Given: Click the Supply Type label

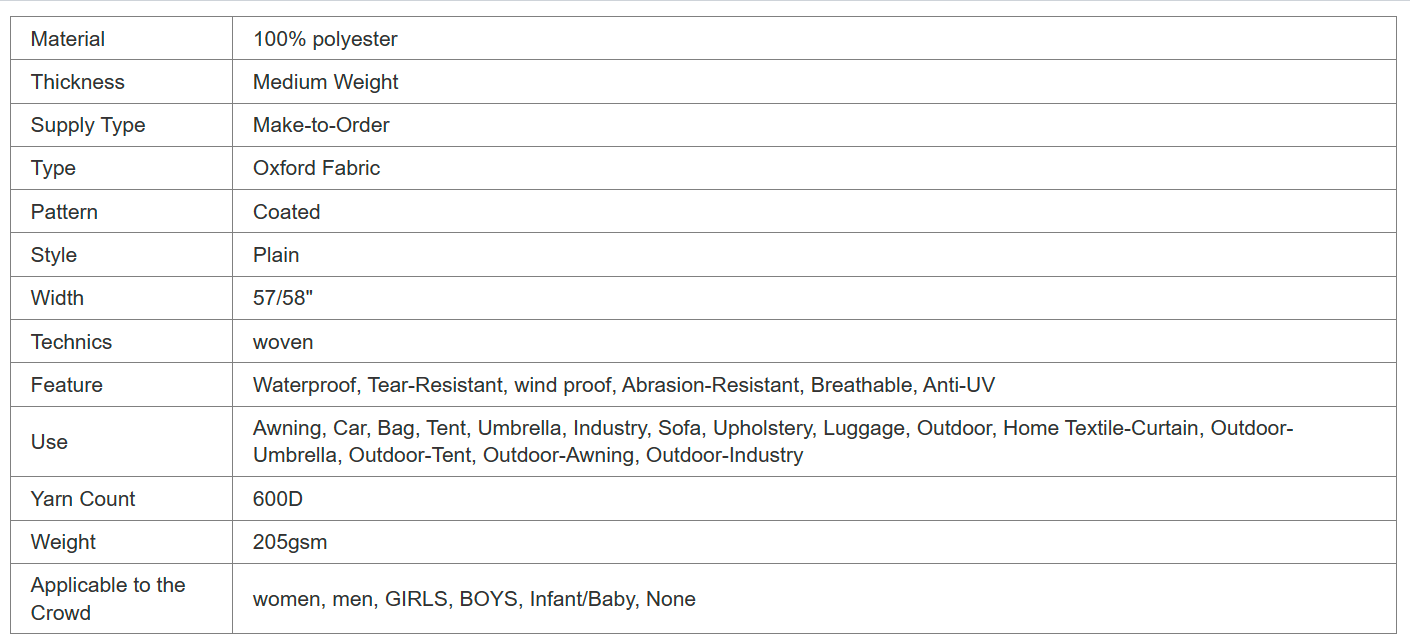Looking at the screenshot, I should pyautogui.click(x=88, y=125).
